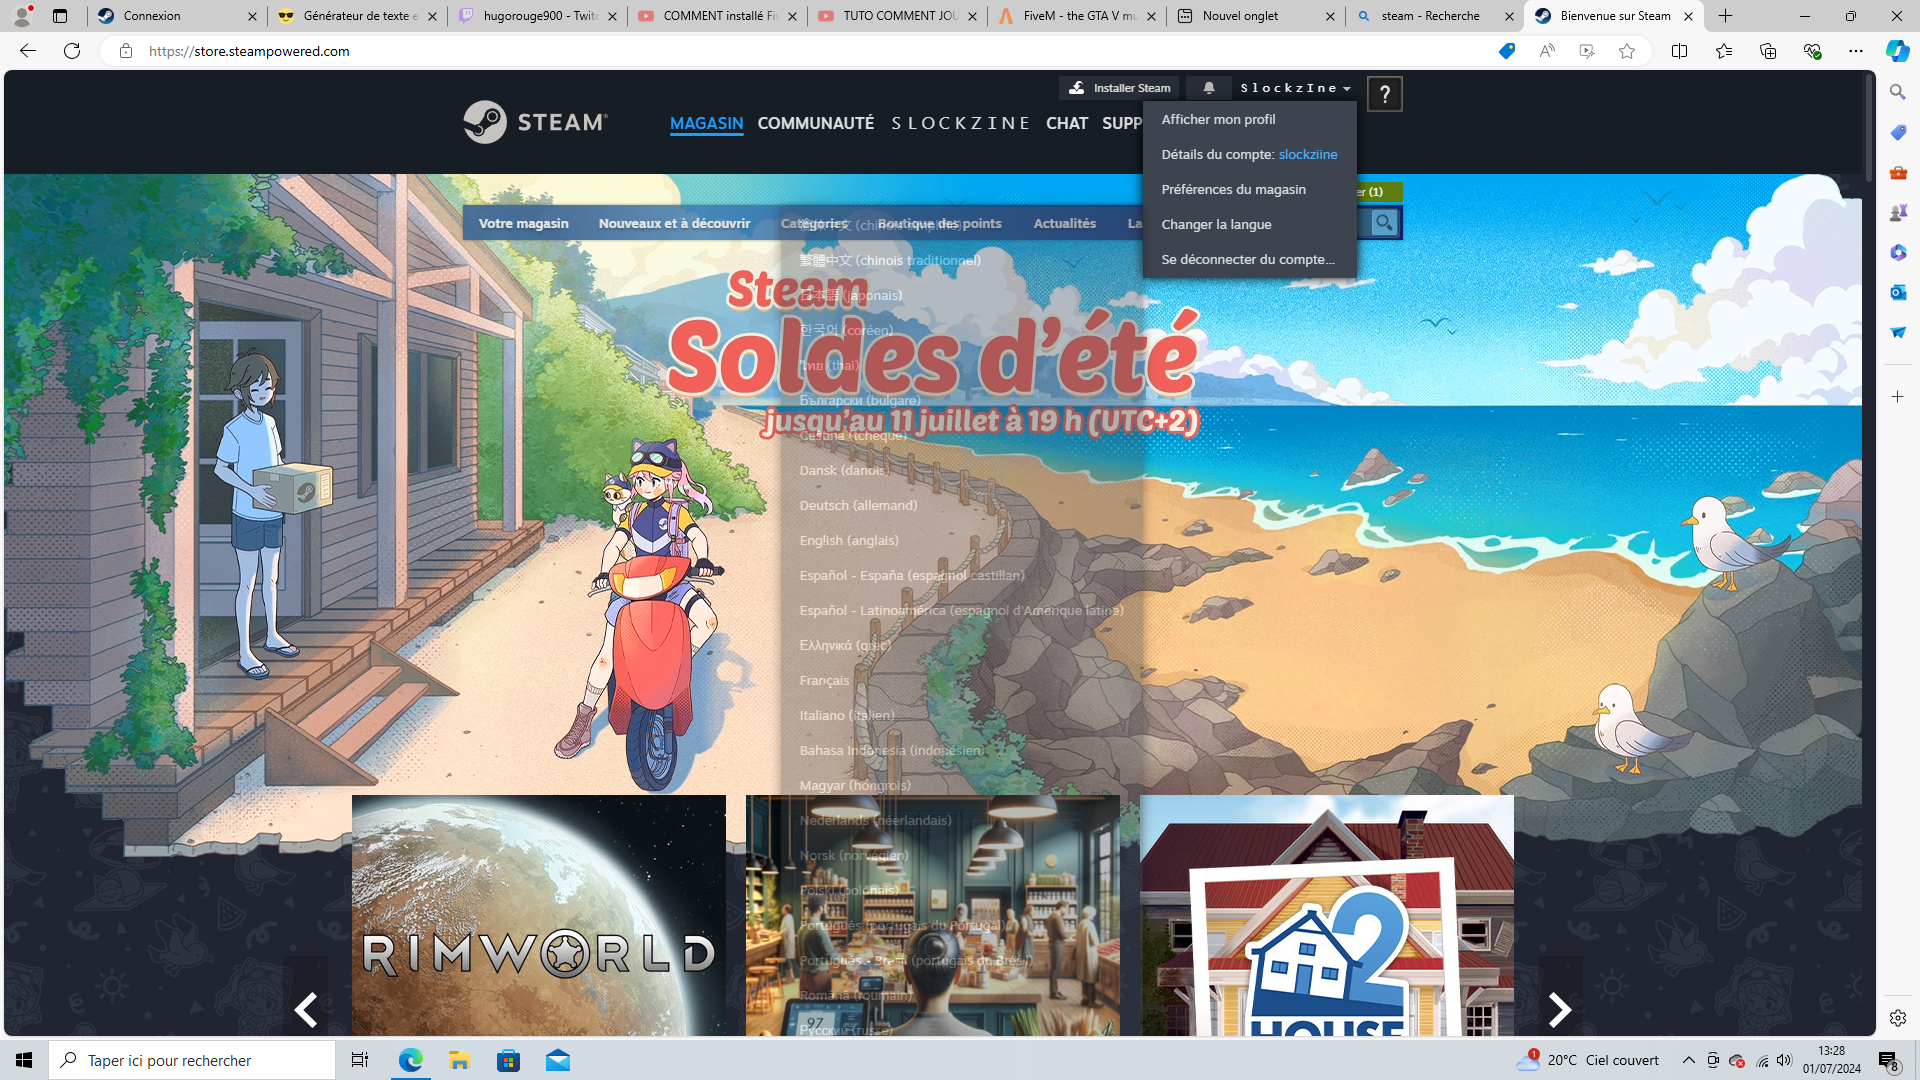The width and height of the screenshot is (1920, 1080).
Task: Open File Explorer from the taskbar
Action: (x=459, y=1060)
